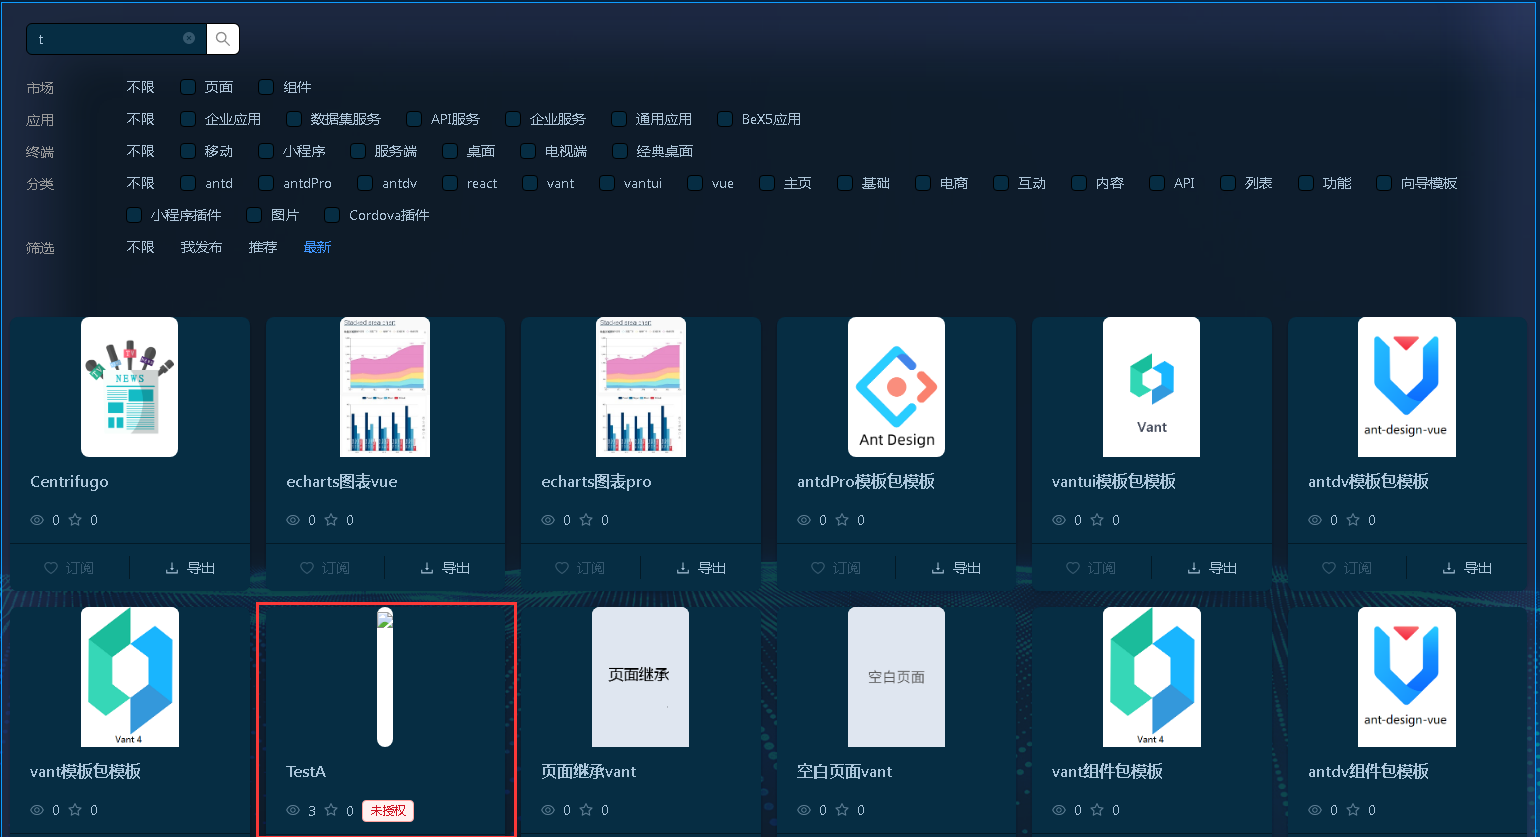Image resolution: width=1540 pixels, height=837 pixels.
Task: Check the 页面 market checkbox
Action: pyautogui.click(x=188, y=87)
